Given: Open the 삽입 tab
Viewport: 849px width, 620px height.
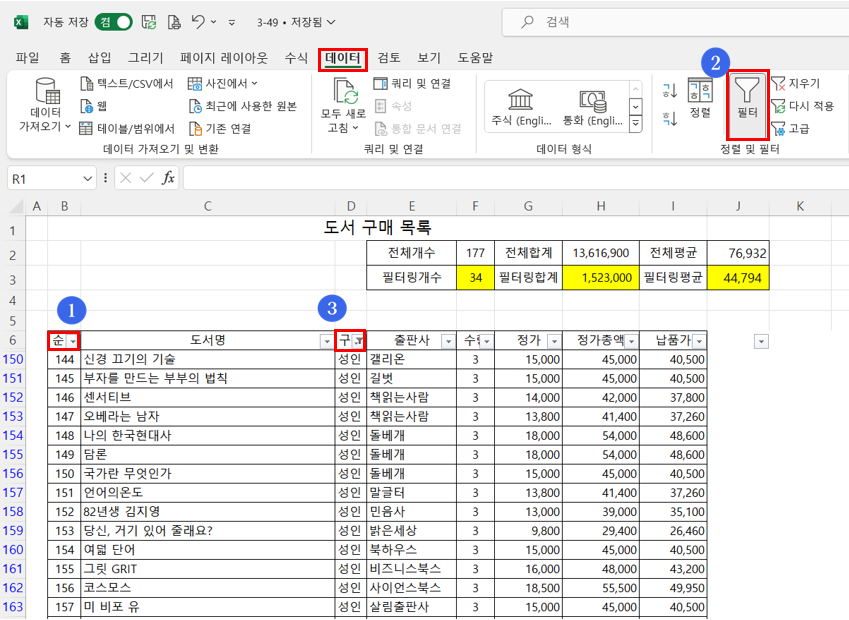Looking at the screenshot, I should [100, 58].
